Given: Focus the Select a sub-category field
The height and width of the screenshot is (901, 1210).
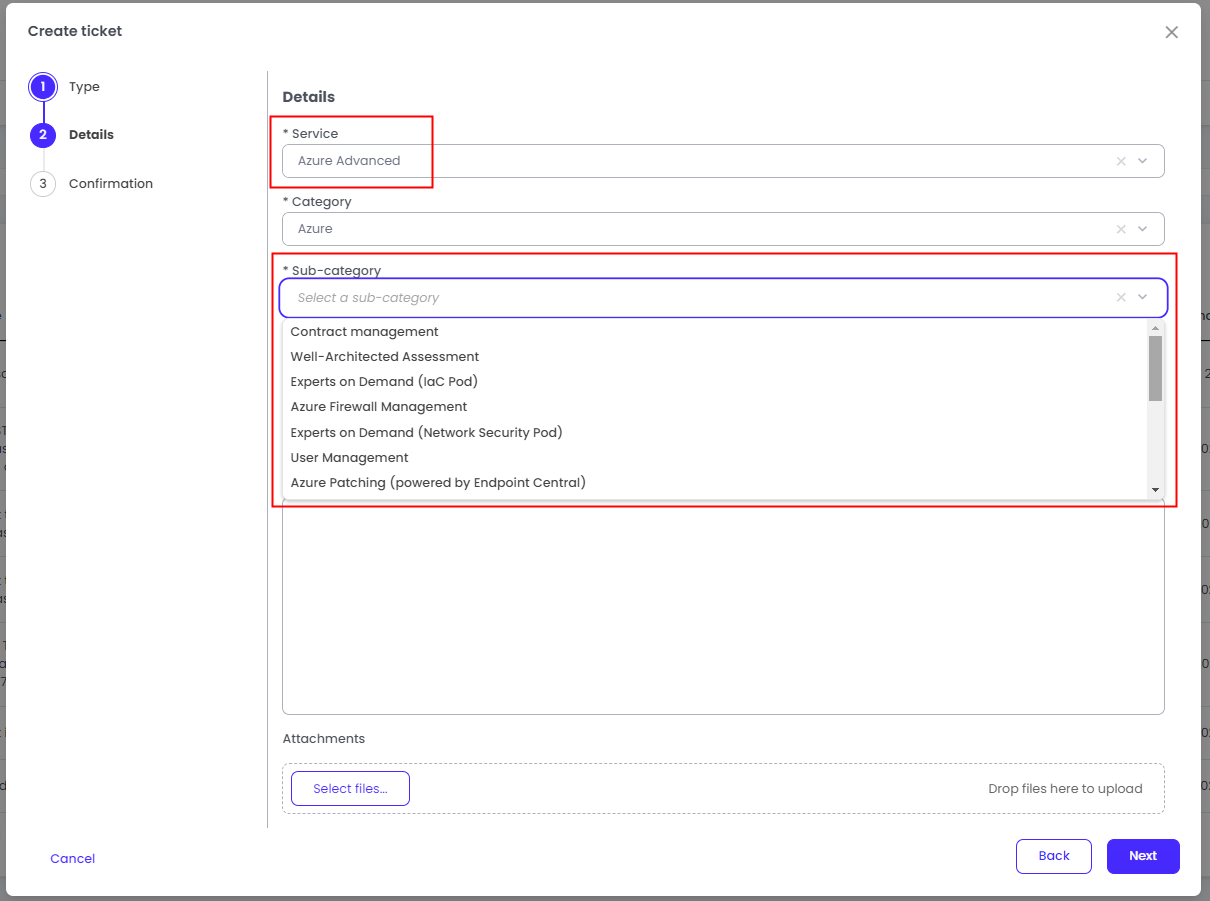Looking at the screenshot, I should pos(723,297).
